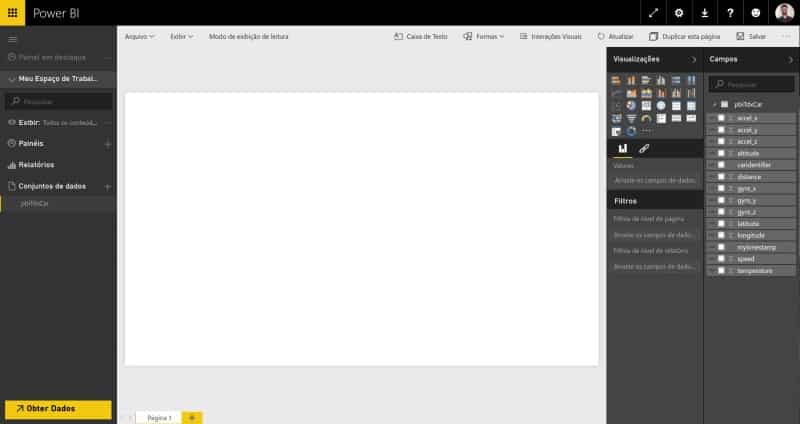Open the help question mark icon
This screenshot has width=800, height=424.
pyautogui.click(x=730, y=13)
